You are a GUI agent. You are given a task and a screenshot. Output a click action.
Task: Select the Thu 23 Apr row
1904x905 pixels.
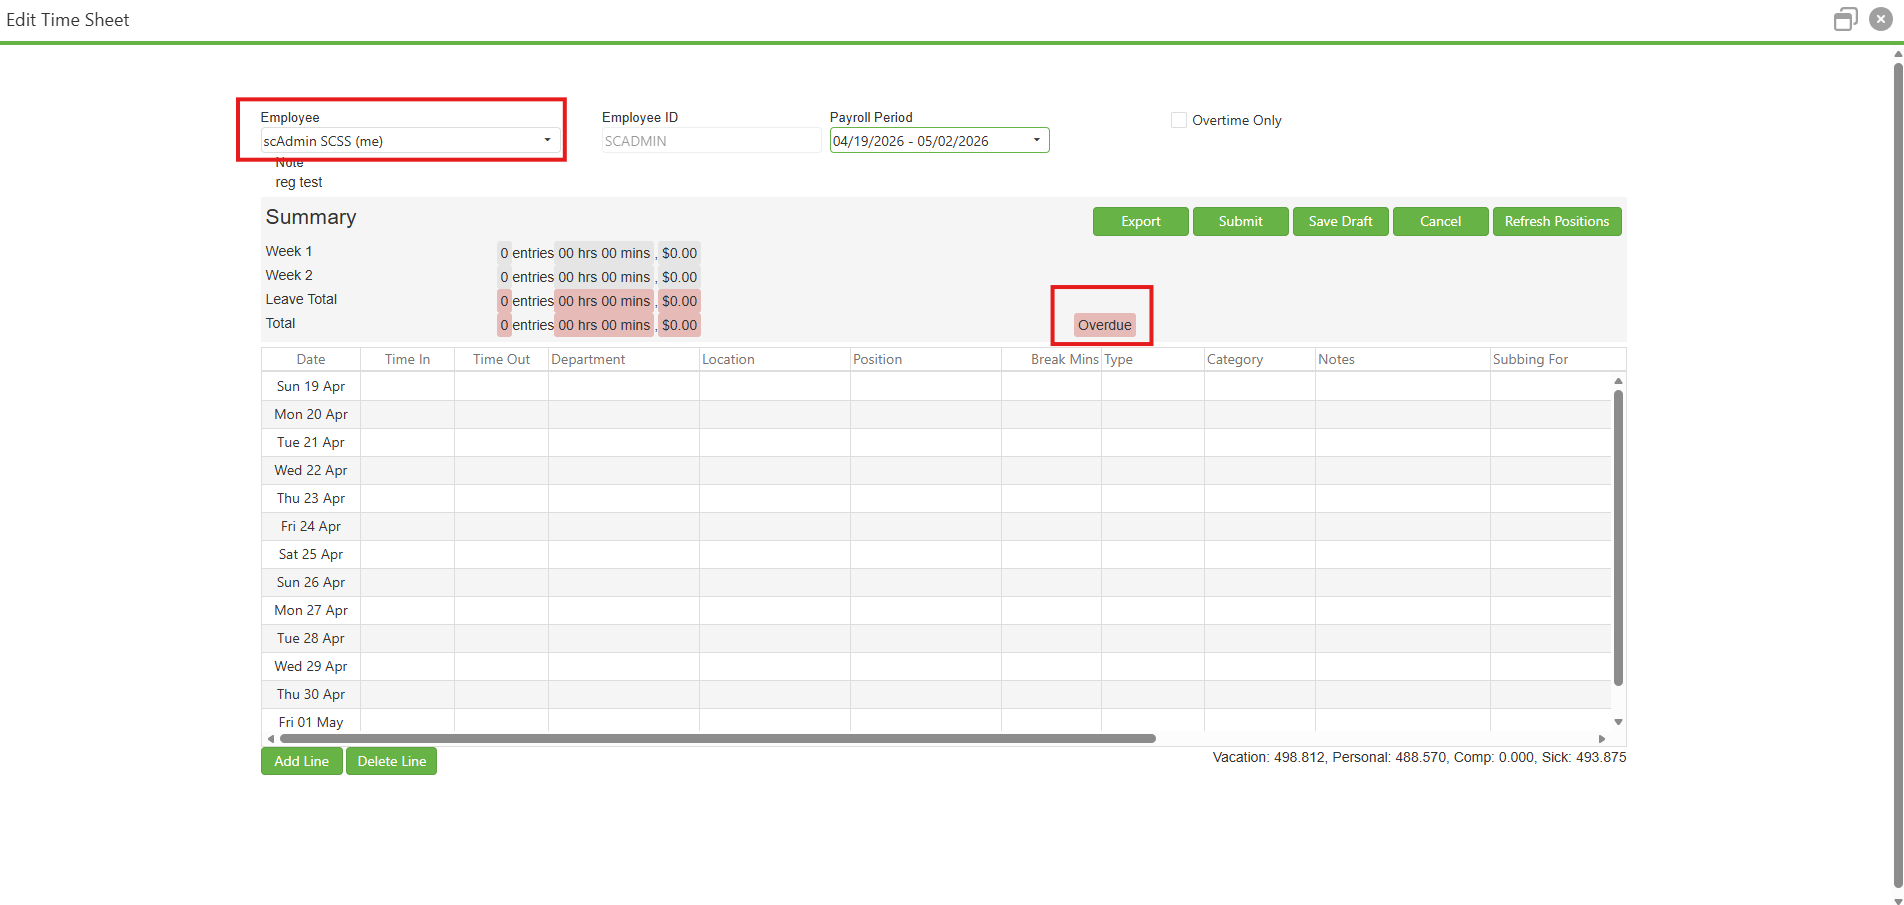click(936, 498)
